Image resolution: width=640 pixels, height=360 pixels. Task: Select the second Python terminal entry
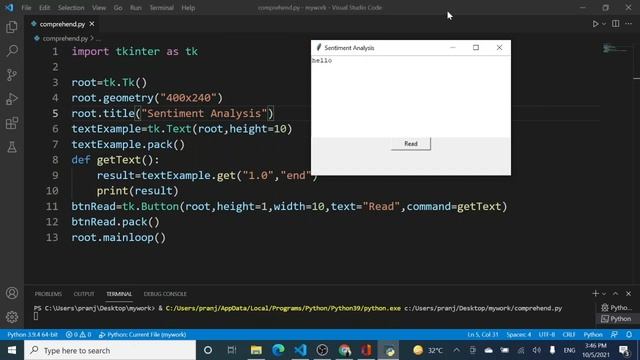pos(616,319)
